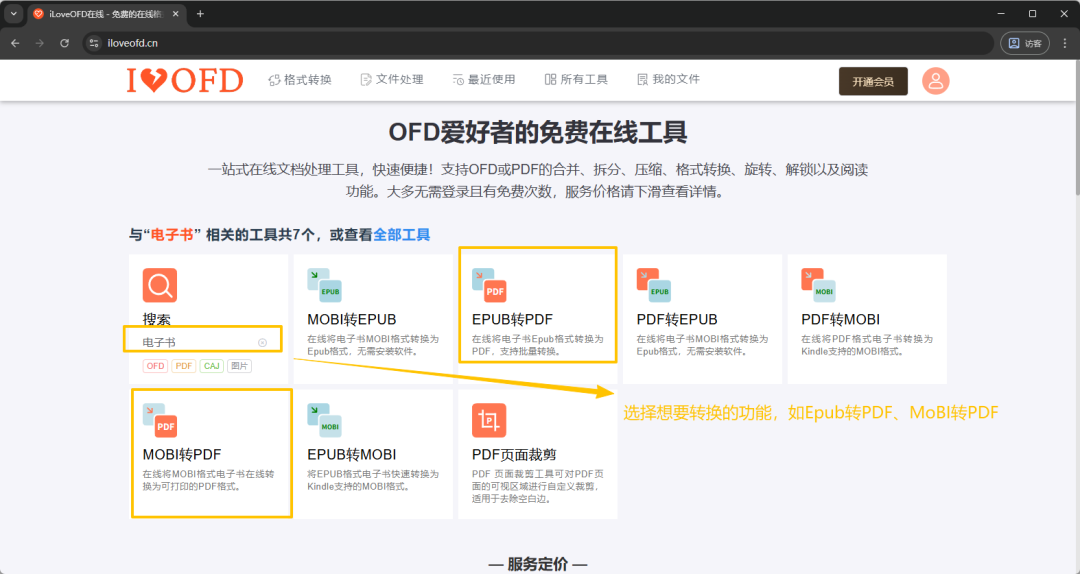
Task: Select the PDF filter tag
Action: pos(184,366)
